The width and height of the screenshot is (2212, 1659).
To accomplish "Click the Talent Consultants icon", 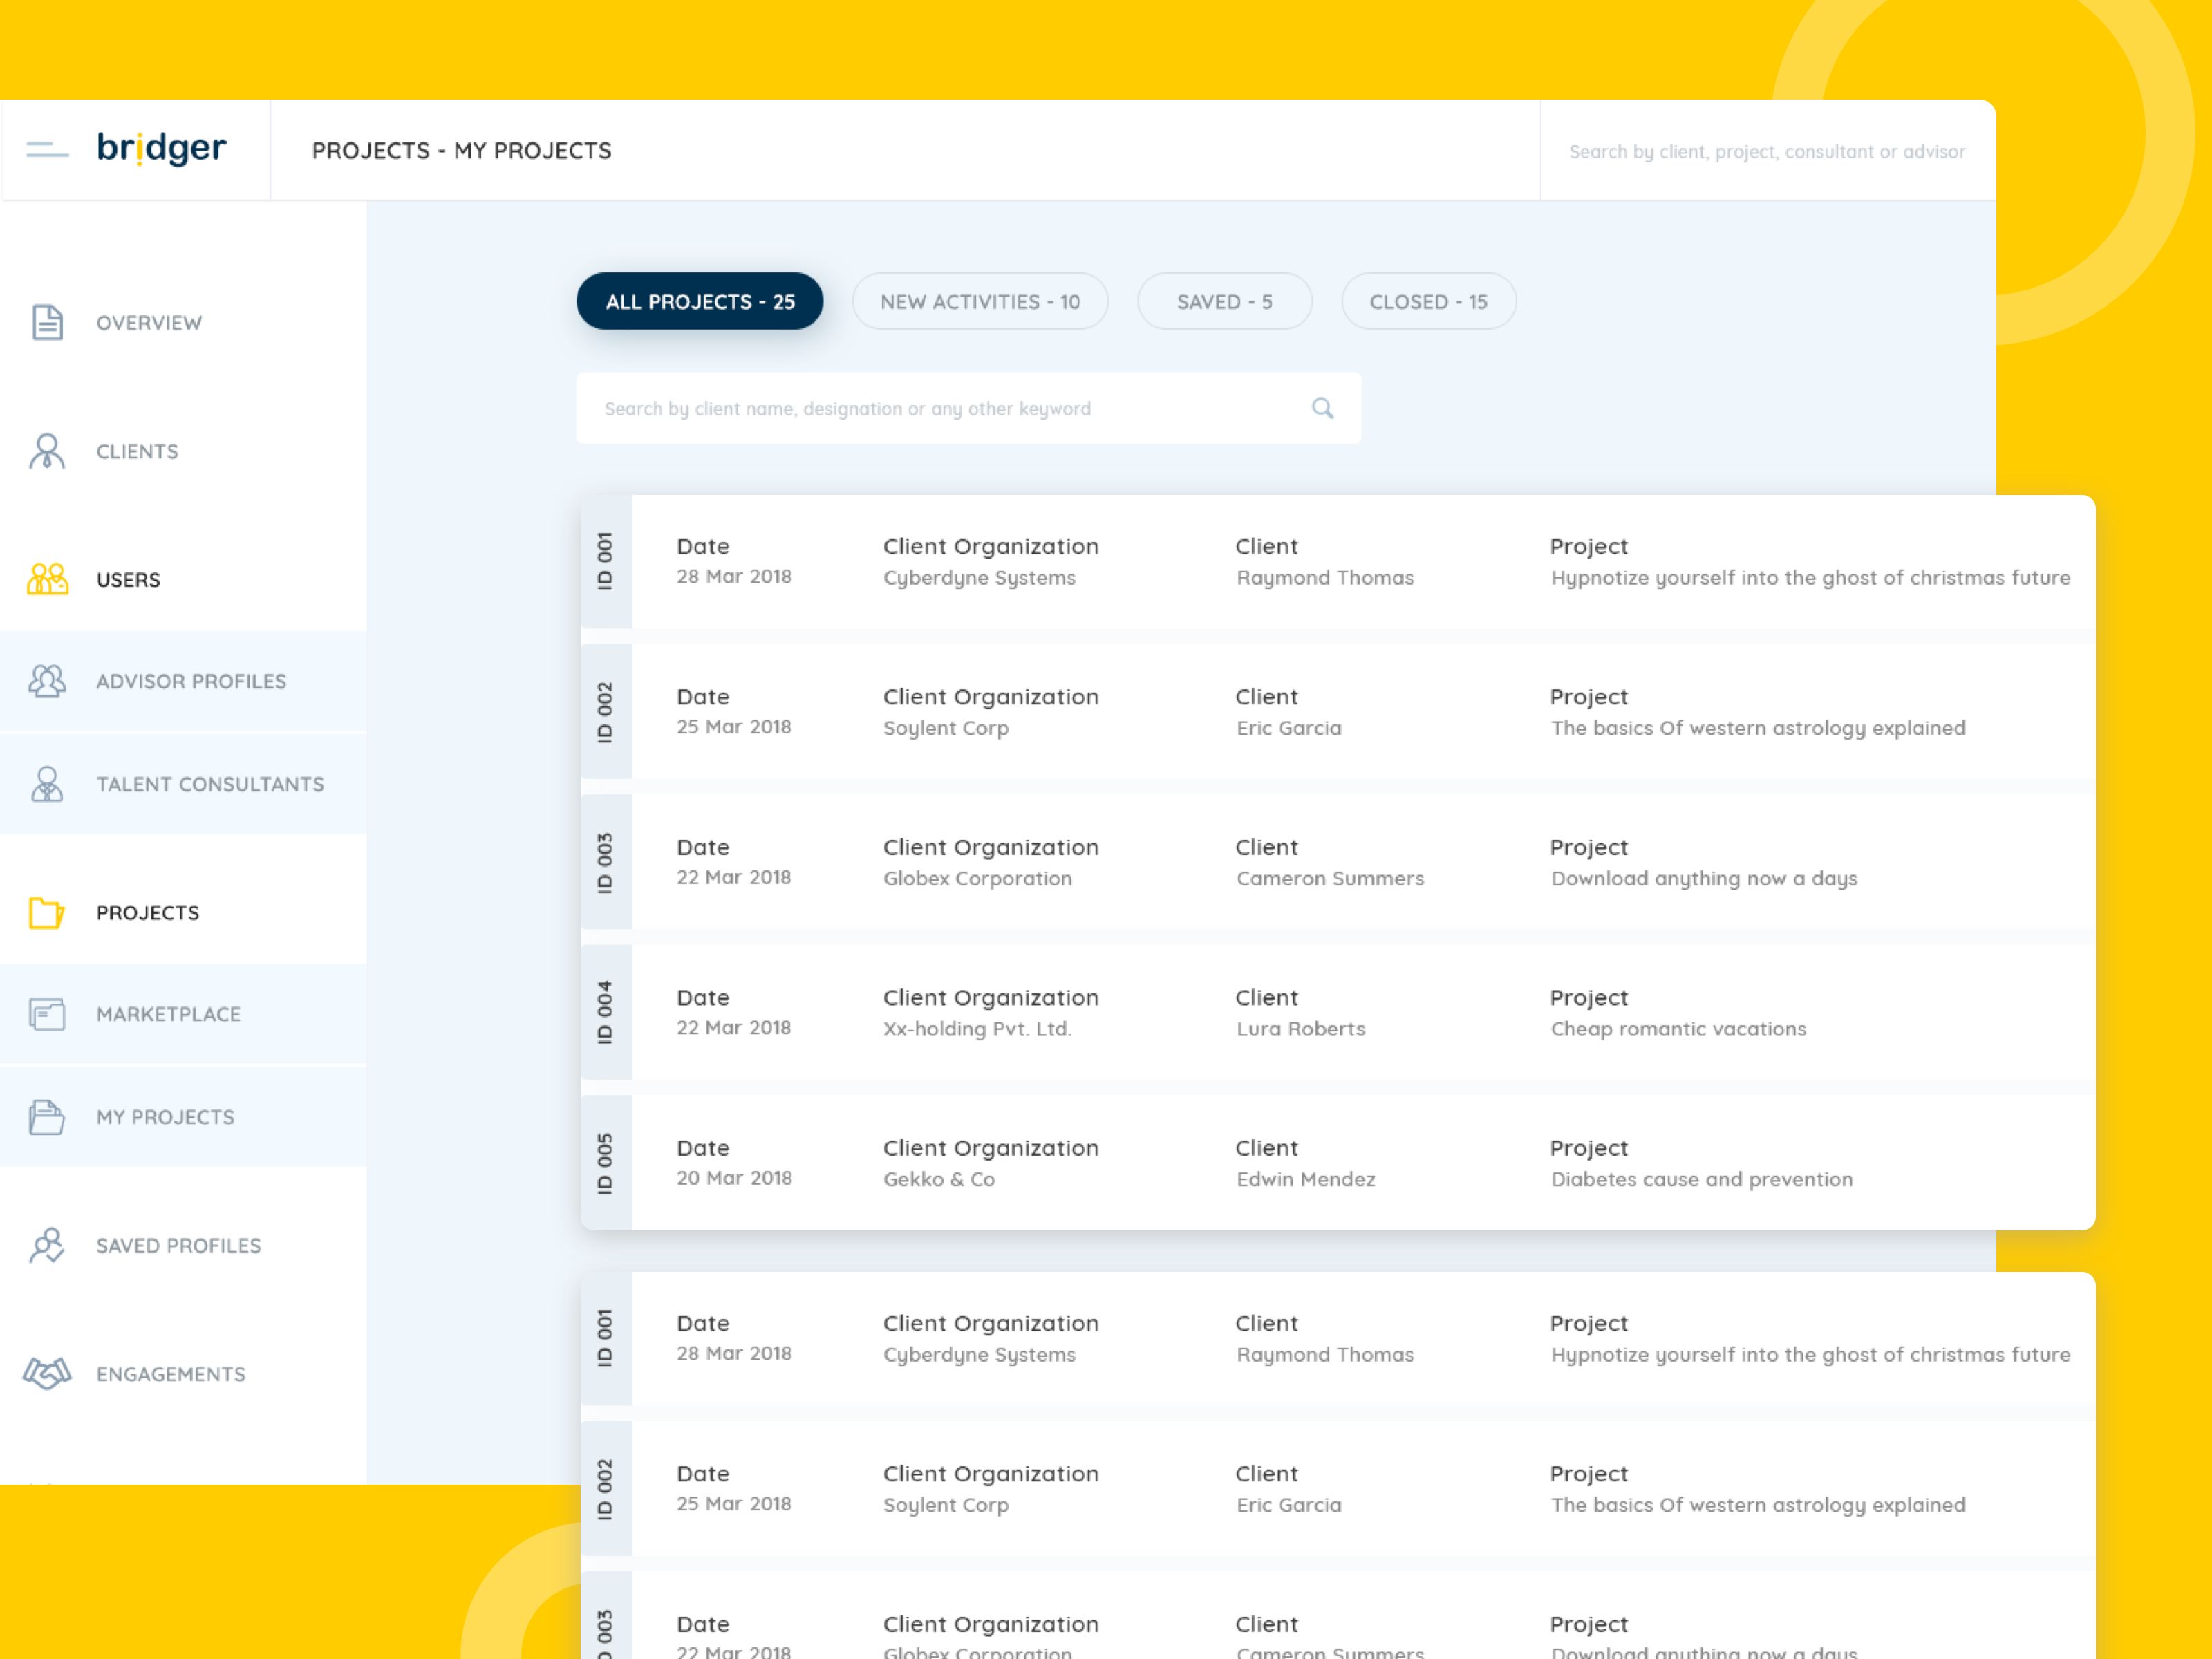I will (47, 784).
